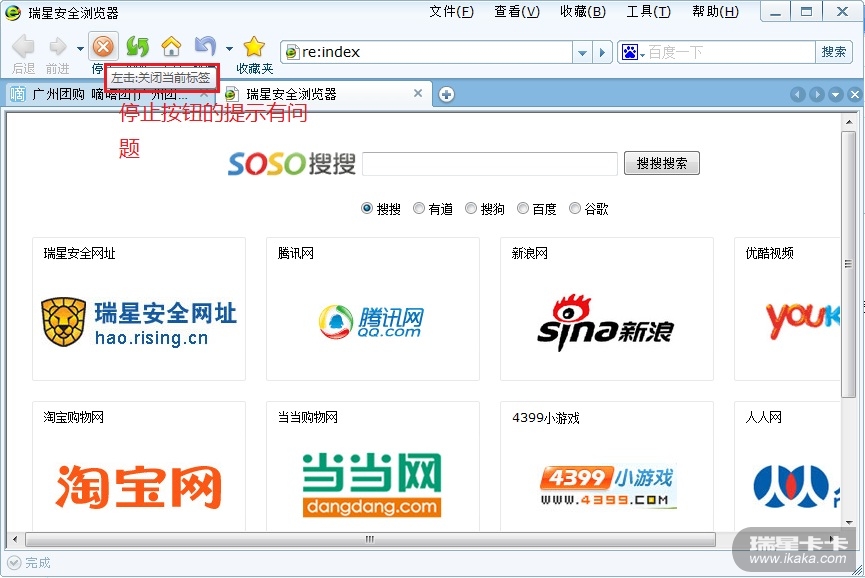Image resolution: width=865 pixels, height=578 pixels.
Task: Click the address bar re:index
Action: (x=428, y=52)
